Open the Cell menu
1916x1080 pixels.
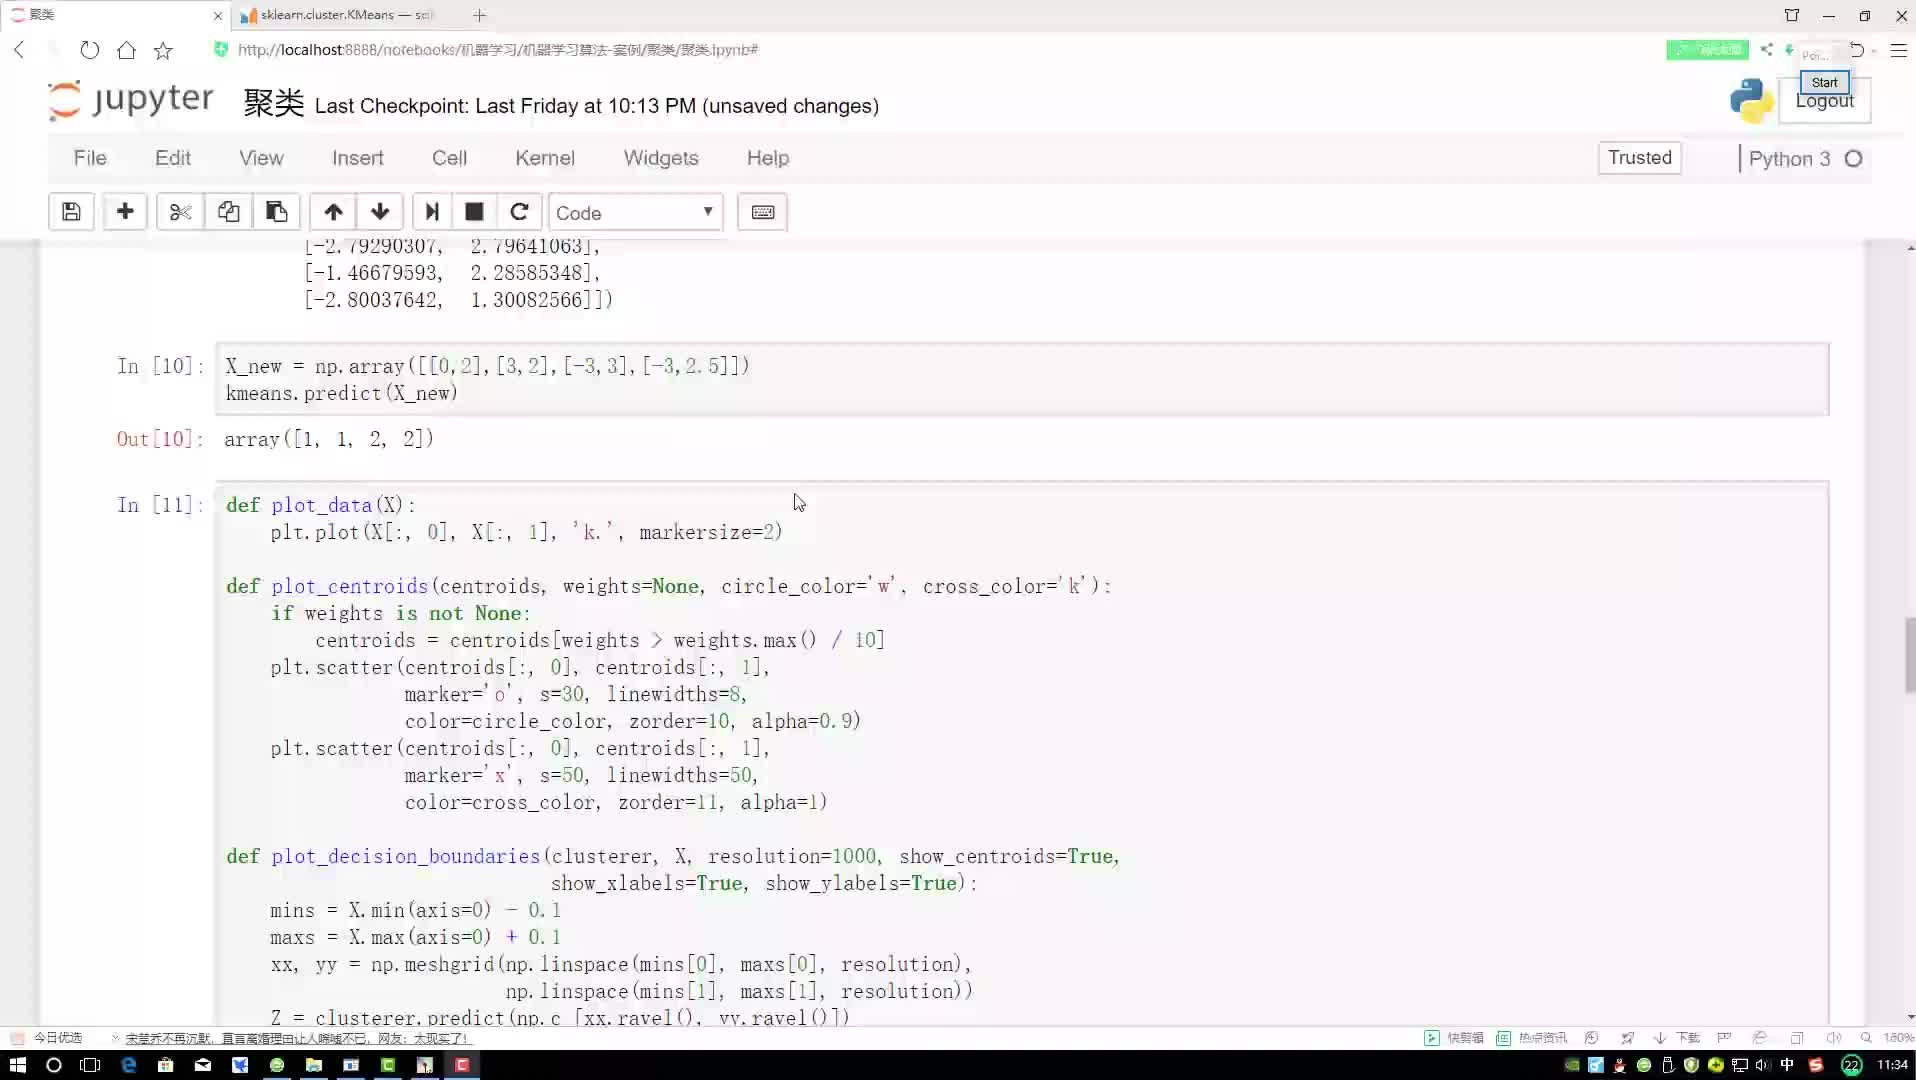[449, 158]
